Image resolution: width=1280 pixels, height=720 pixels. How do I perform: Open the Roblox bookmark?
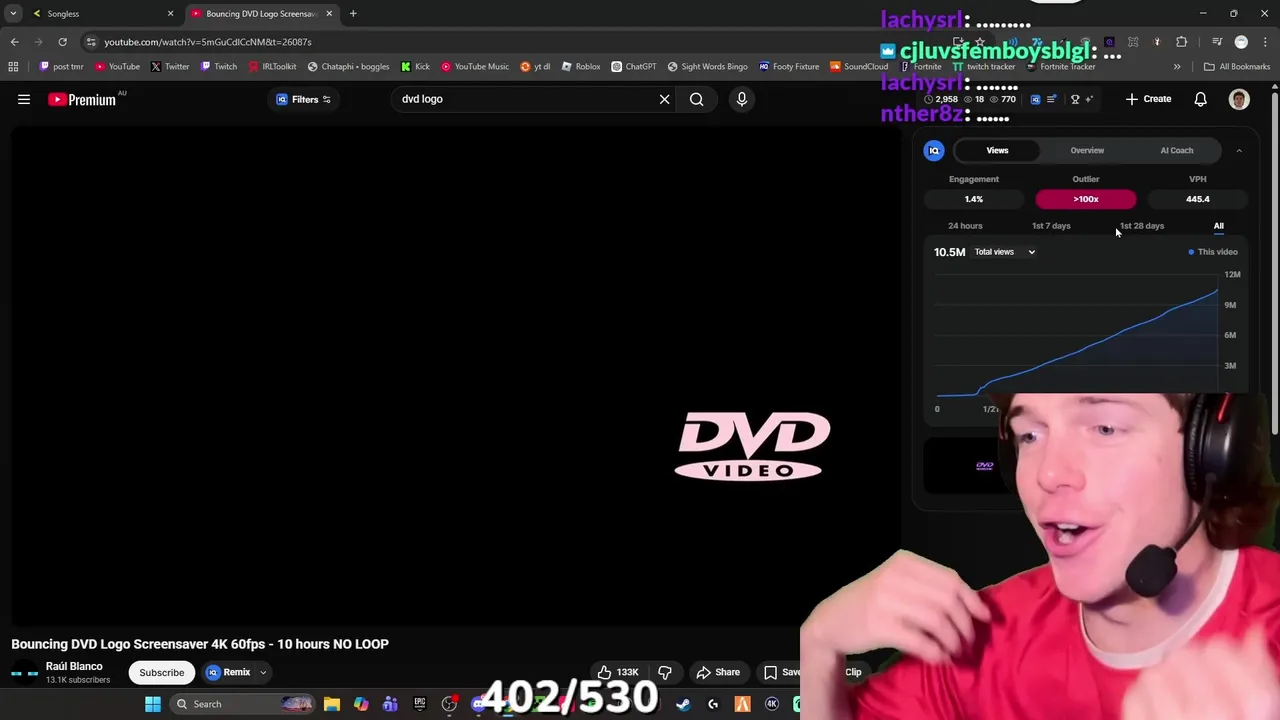tap(581, 67)
